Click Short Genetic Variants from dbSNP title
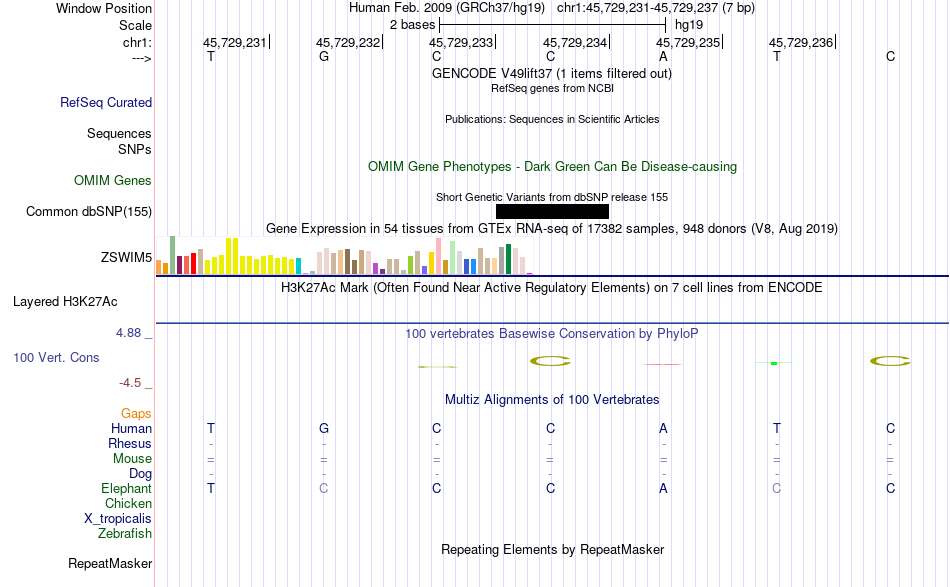This screenshot has width=950, height=587. coord(552,197)
